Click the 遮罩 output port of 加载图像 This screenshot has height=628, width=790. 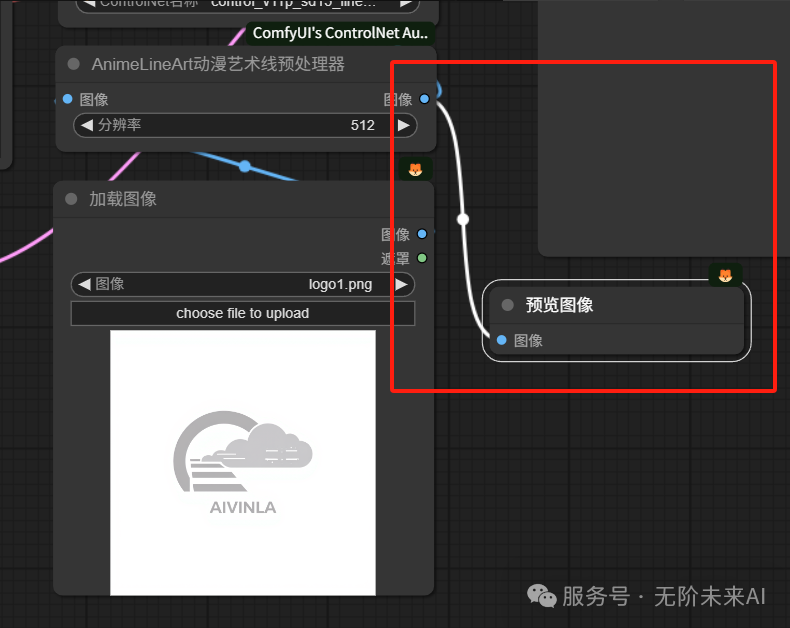pyautogui.click(x=422, y=258)
